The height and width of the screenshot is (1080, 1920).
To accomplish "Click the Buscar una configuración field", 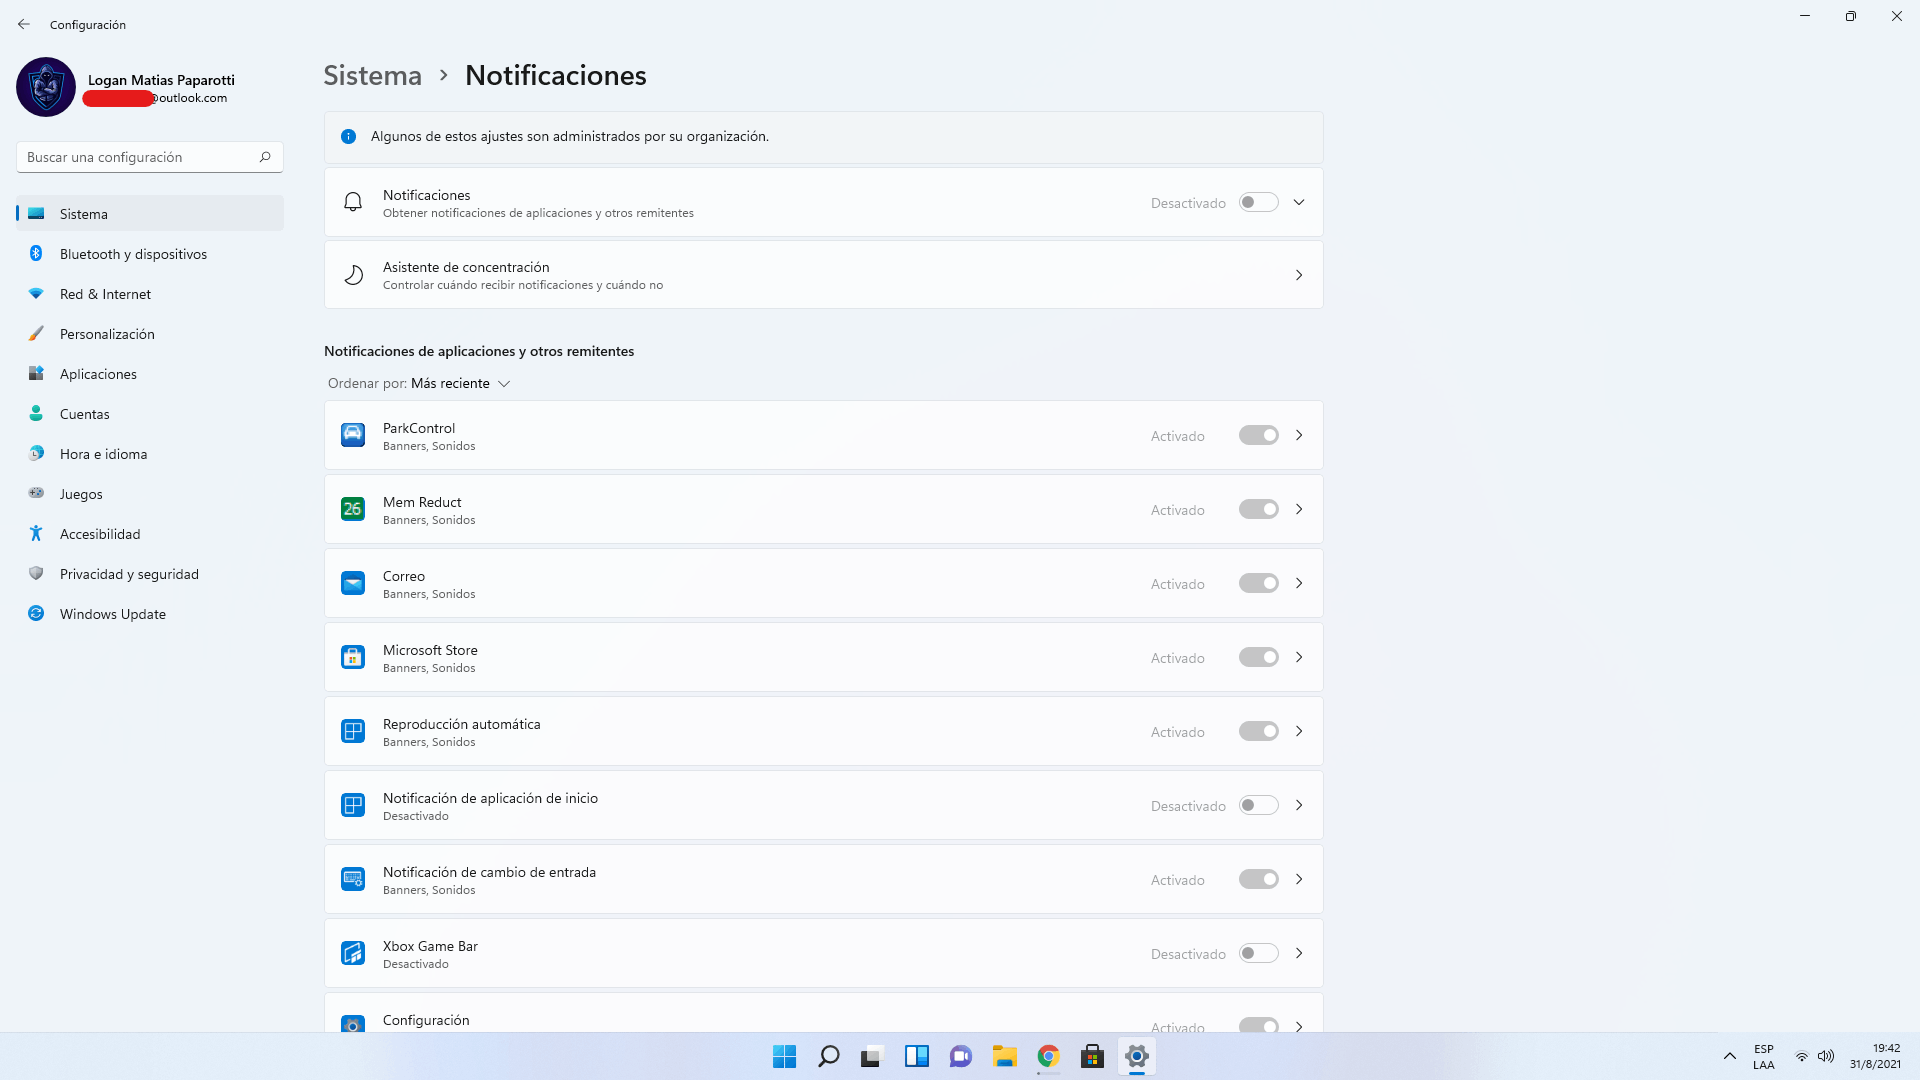I will [x=140, y=157].
